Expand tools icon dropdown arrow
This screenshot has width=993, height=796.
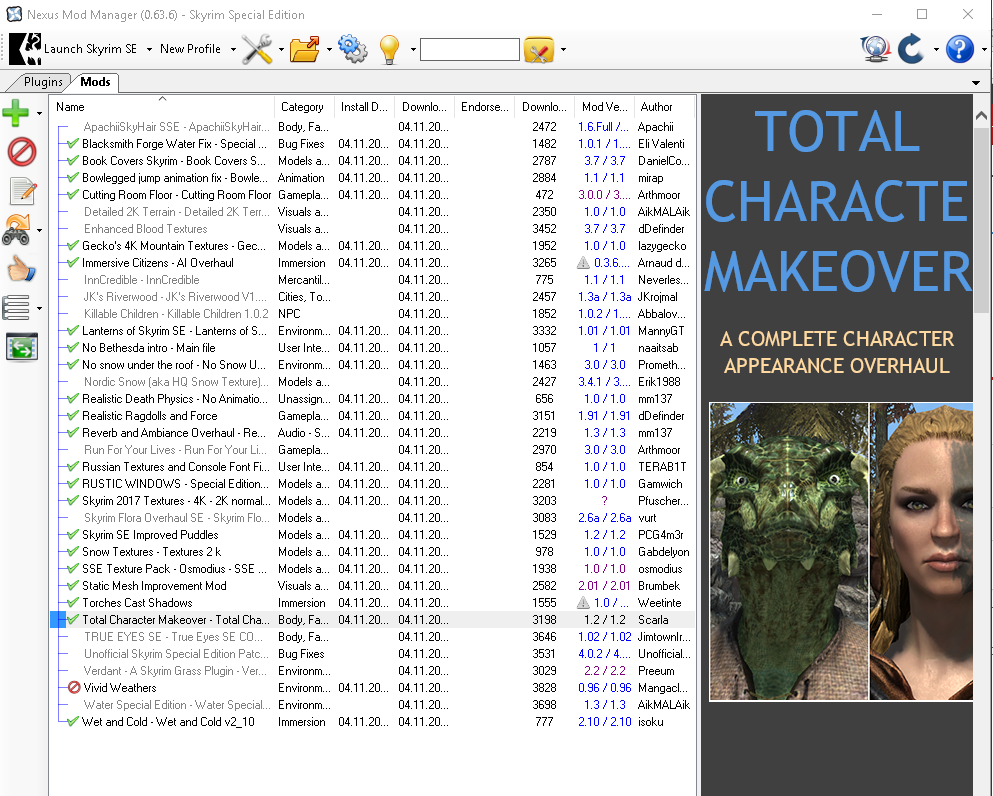(281, 49)
